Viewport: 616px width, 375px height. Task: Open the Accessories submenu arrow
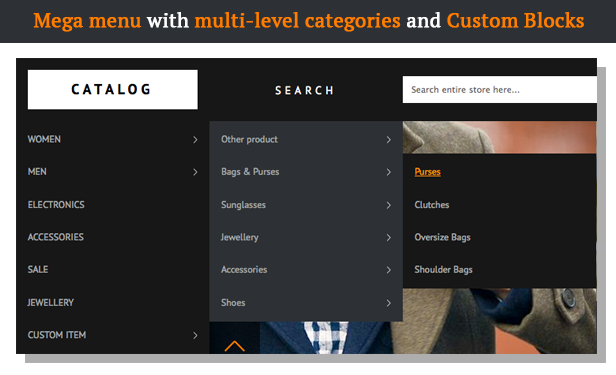tap(389, 270)
